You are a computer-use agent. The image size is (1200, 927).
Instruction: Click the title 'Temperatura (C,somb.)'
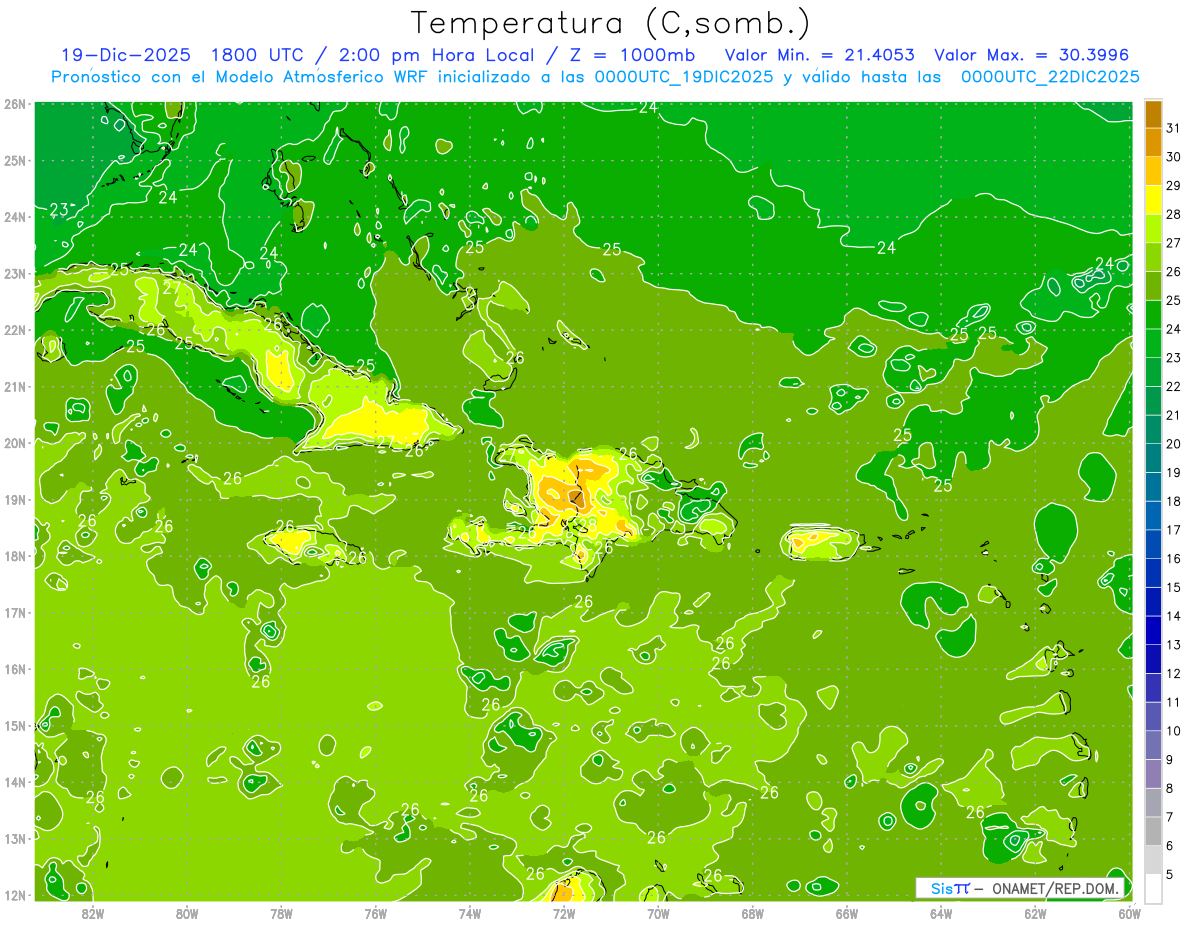pyautogui.click(x=611, y=23)
